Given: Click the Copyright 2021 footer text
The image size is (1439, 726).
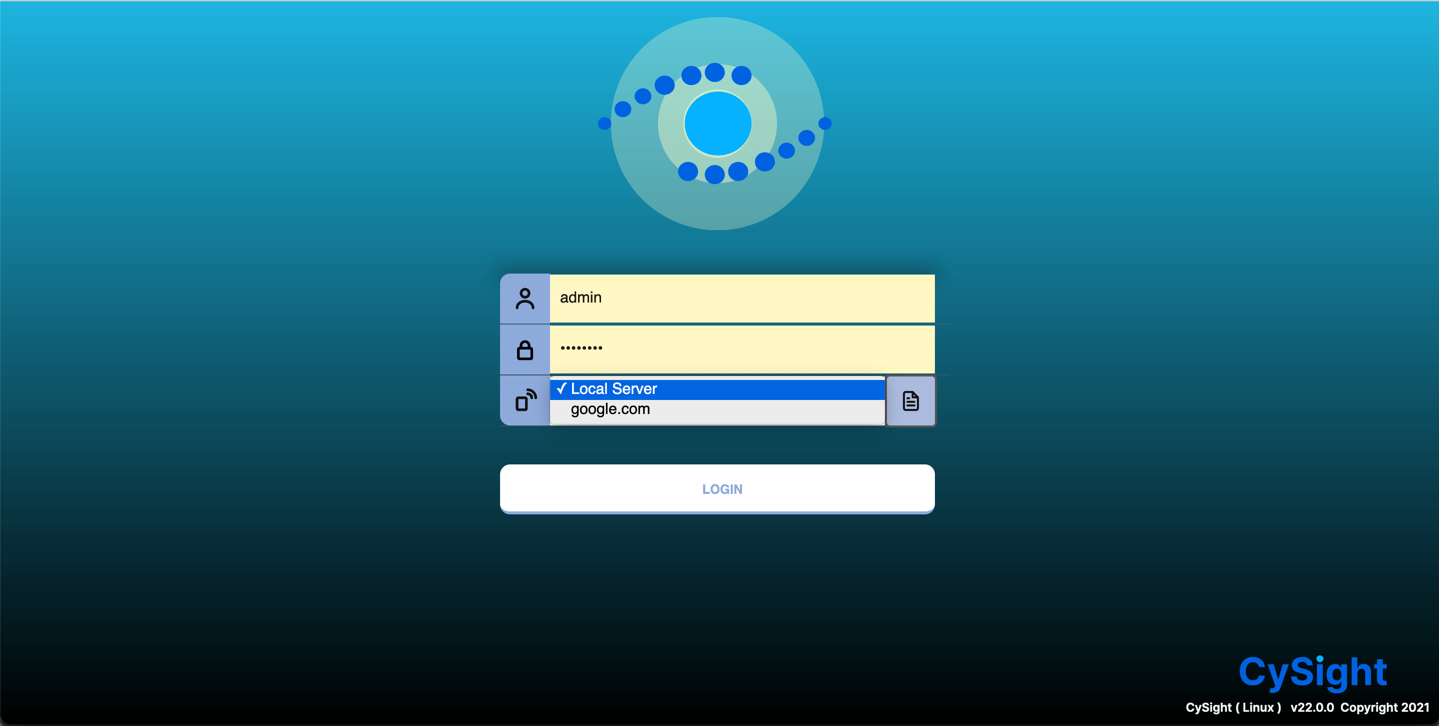Looking at the screenshot, I should click(x=1385, y=707).
